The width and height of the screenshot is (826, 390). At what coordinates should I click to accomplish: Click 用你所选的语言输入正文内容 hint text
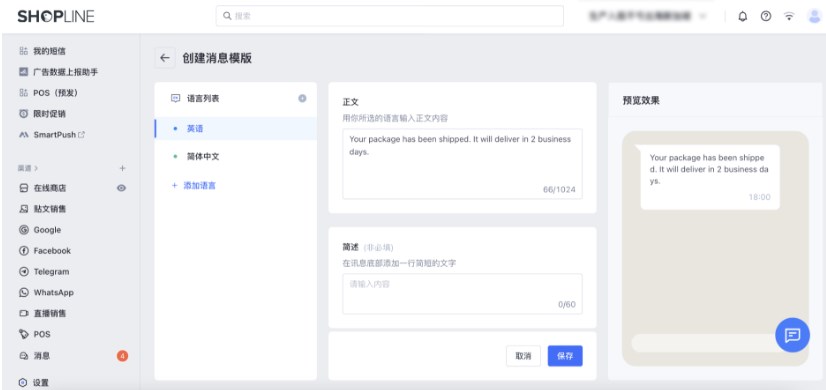[x=395, y=118]
